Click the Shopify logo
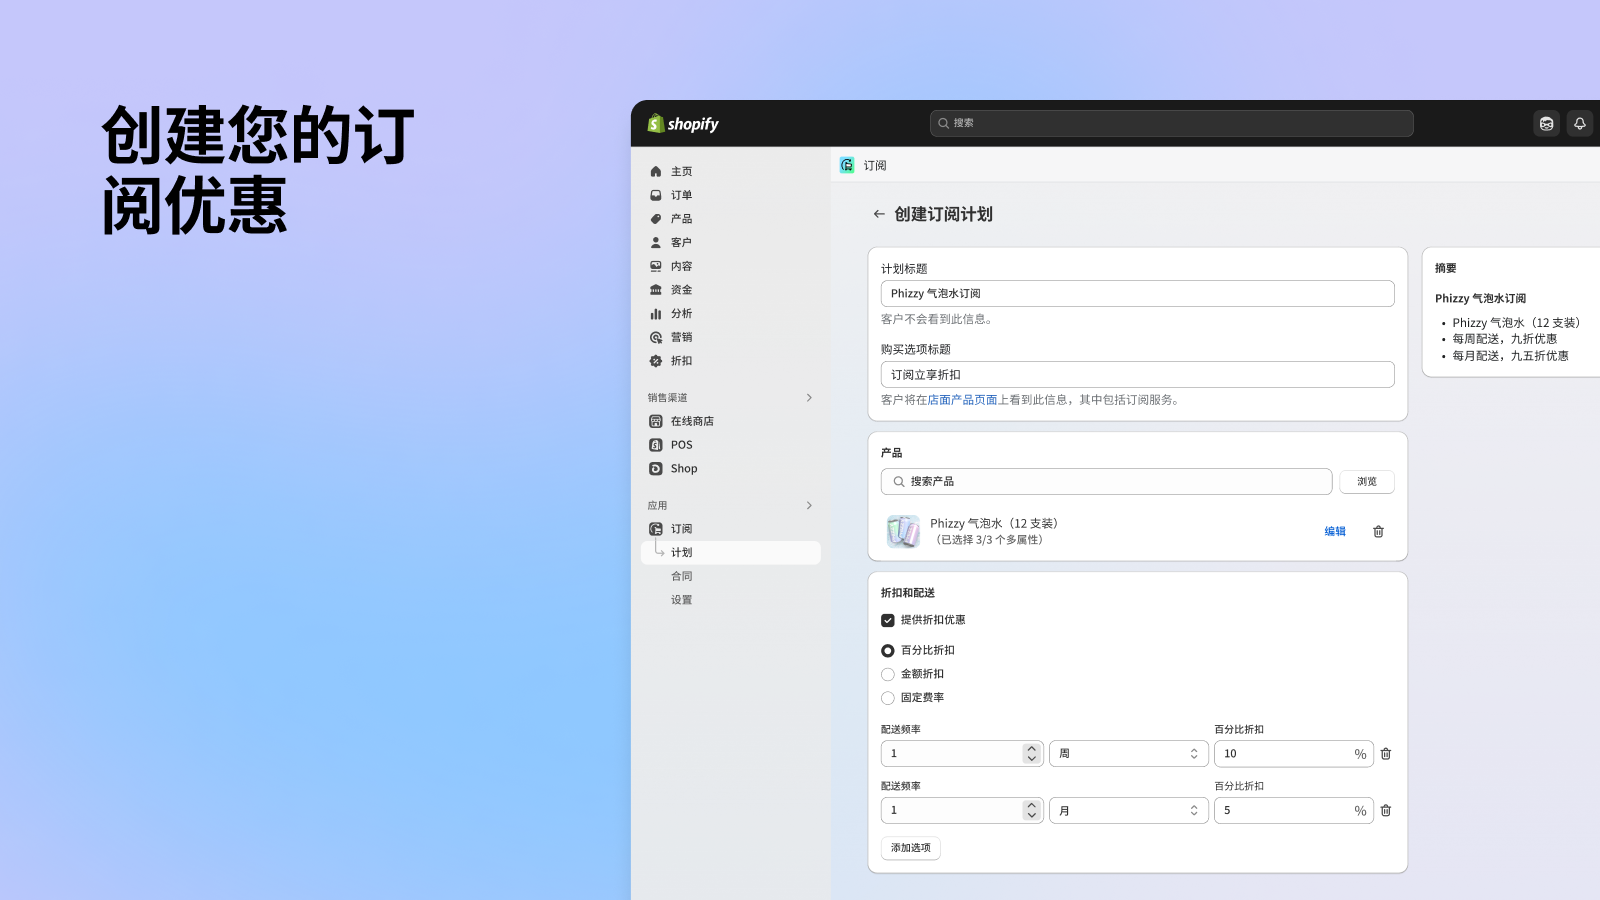1600x900 pixels. point(683,124)
